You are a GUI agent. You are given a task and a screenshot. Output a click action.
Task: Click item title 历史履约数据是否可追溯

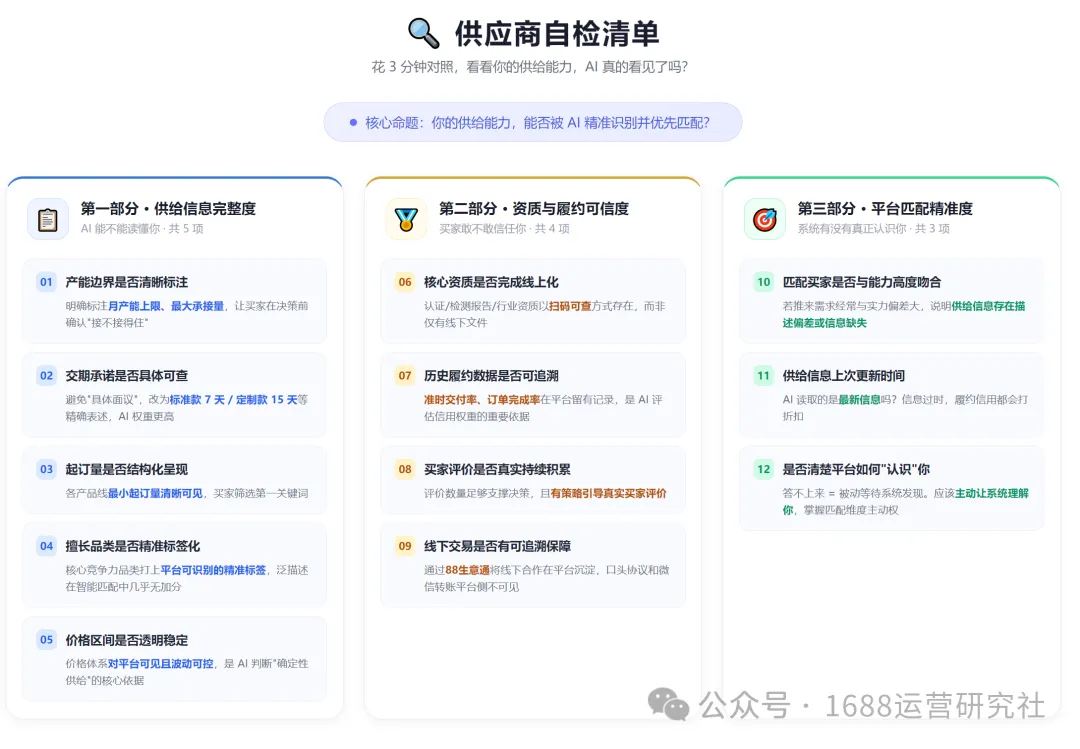click(491, 376)
